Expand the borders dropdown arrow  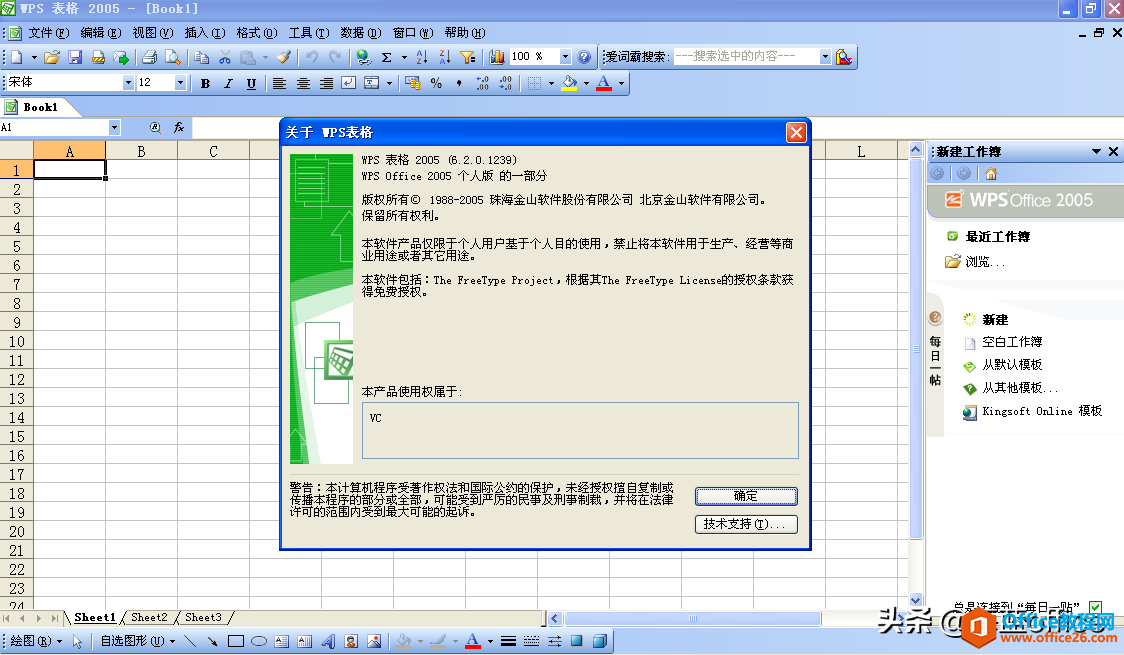(551, 84)
